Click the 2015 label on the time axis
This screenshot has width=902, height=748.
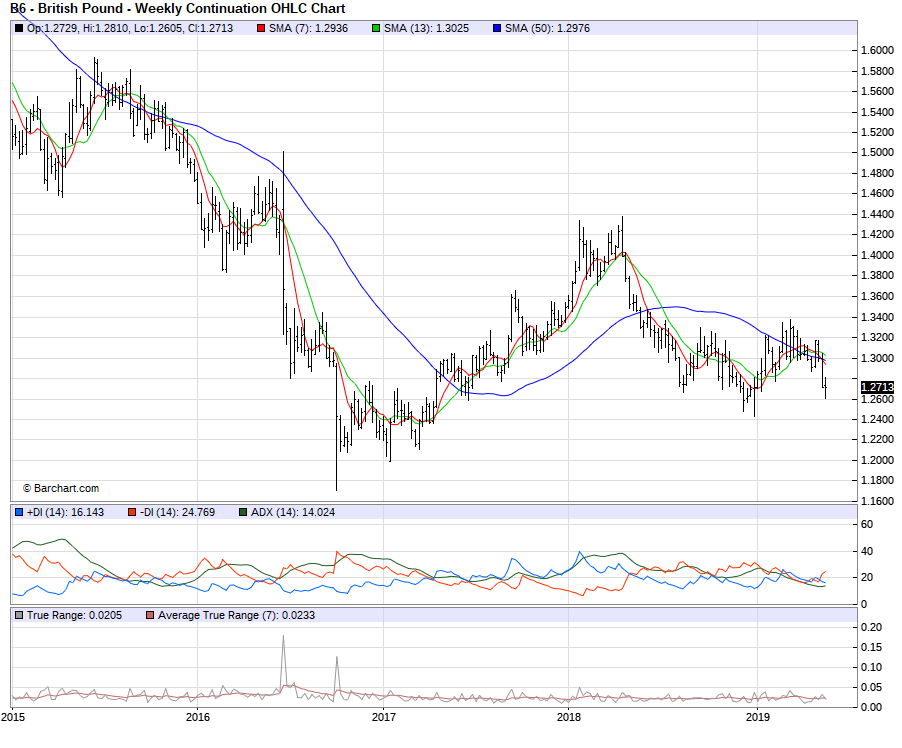pos(14,717)
